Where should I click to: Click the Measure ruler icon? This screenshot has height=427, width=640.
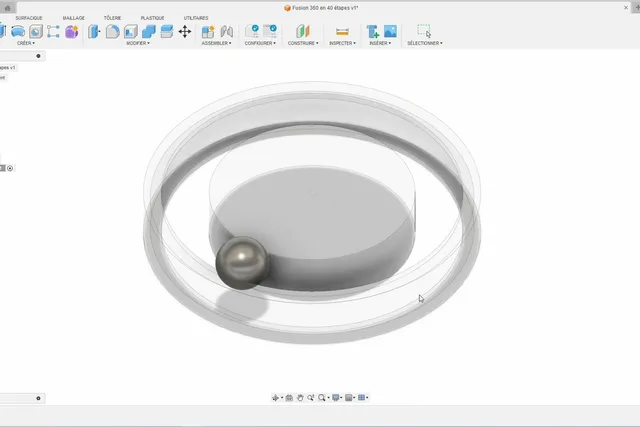(x=342, y=32)
